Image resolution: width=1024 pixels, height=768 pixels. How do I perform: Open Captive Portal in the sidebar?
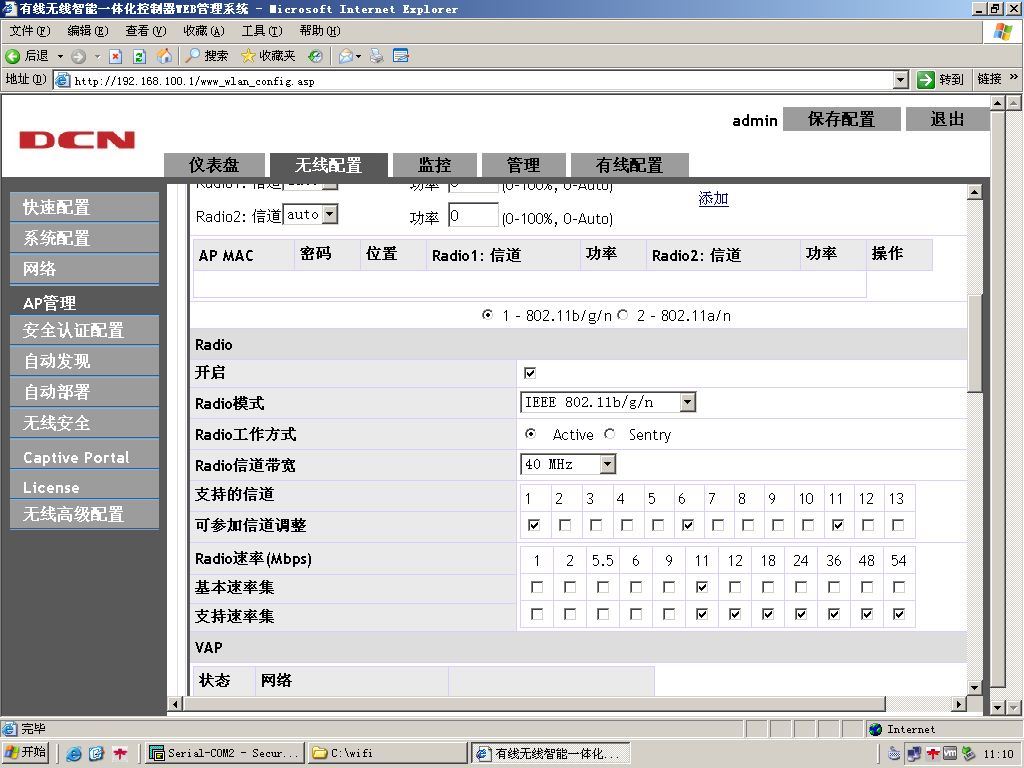coord(84,457)
